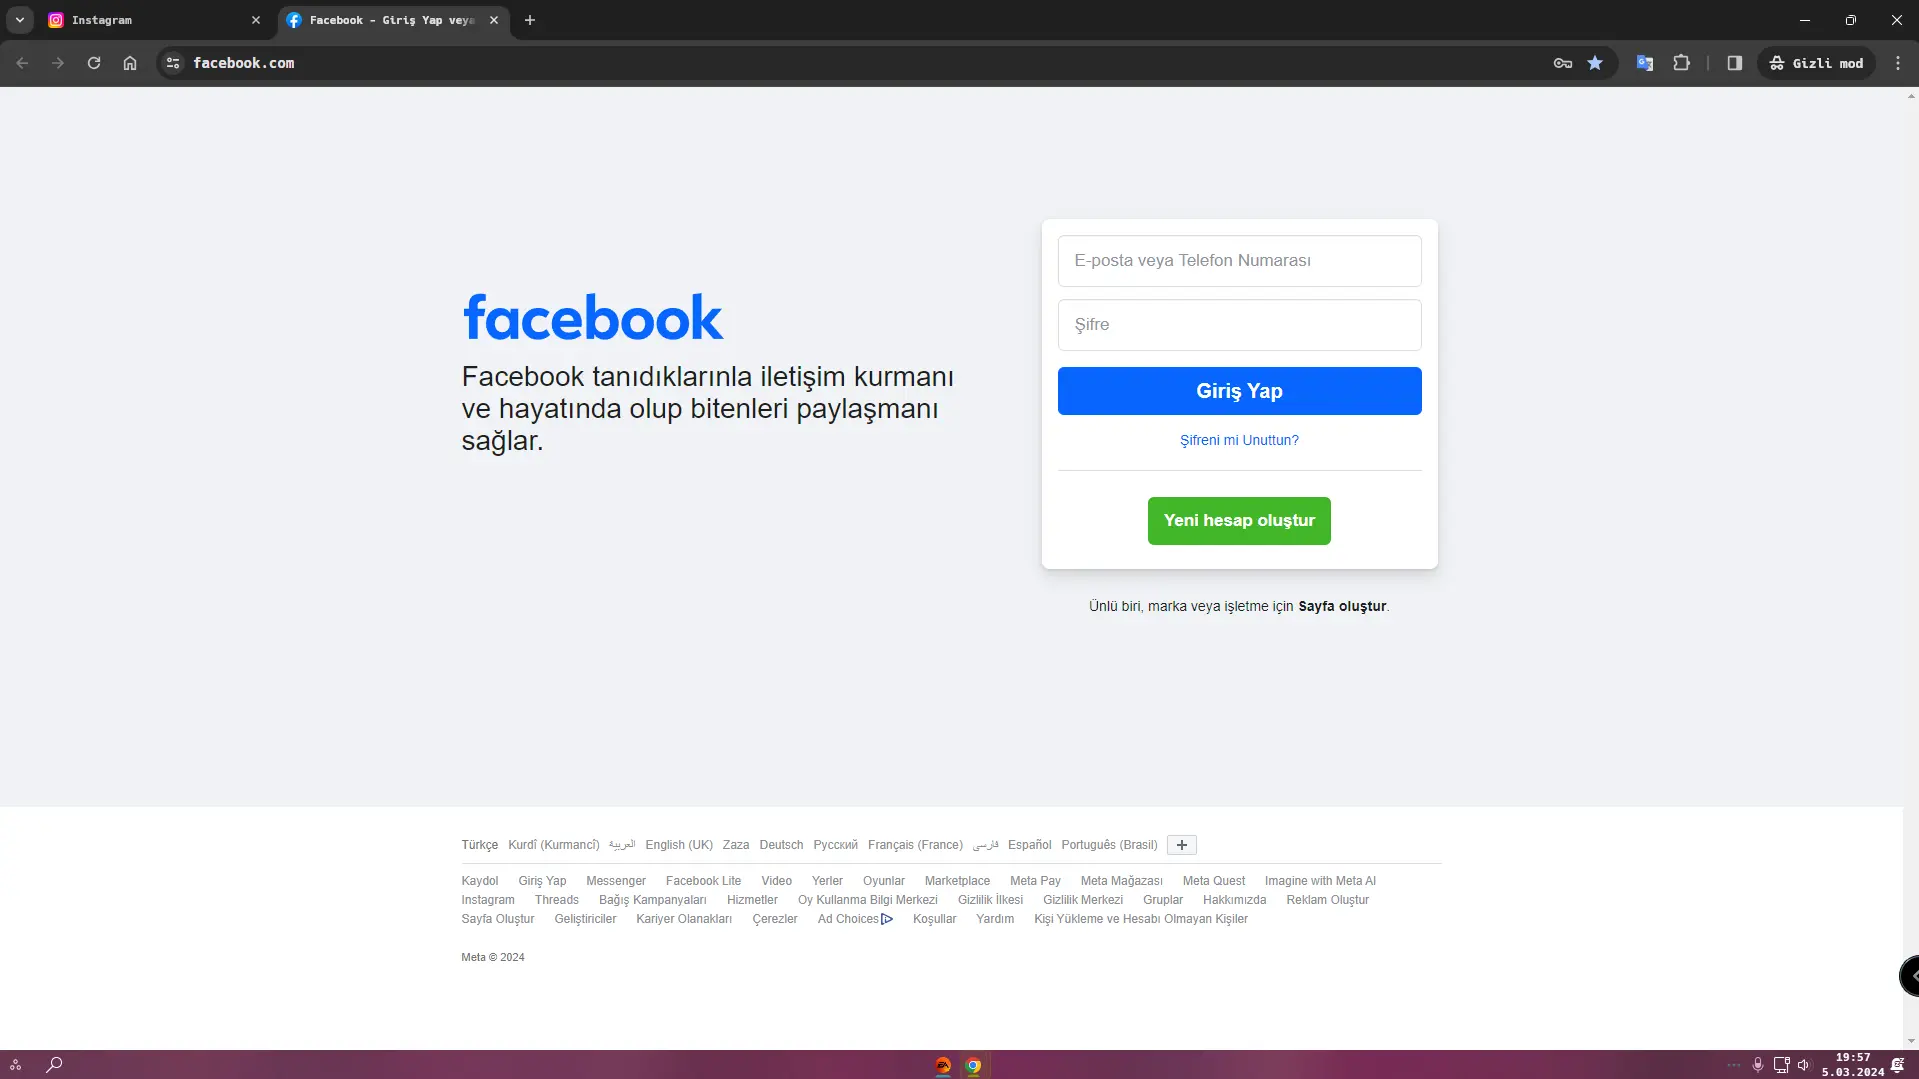Image resolution: width=1919 pixels, height=1079 pixels.
Task: Click the address bar showing facebook.com
Action: point(860,63)
